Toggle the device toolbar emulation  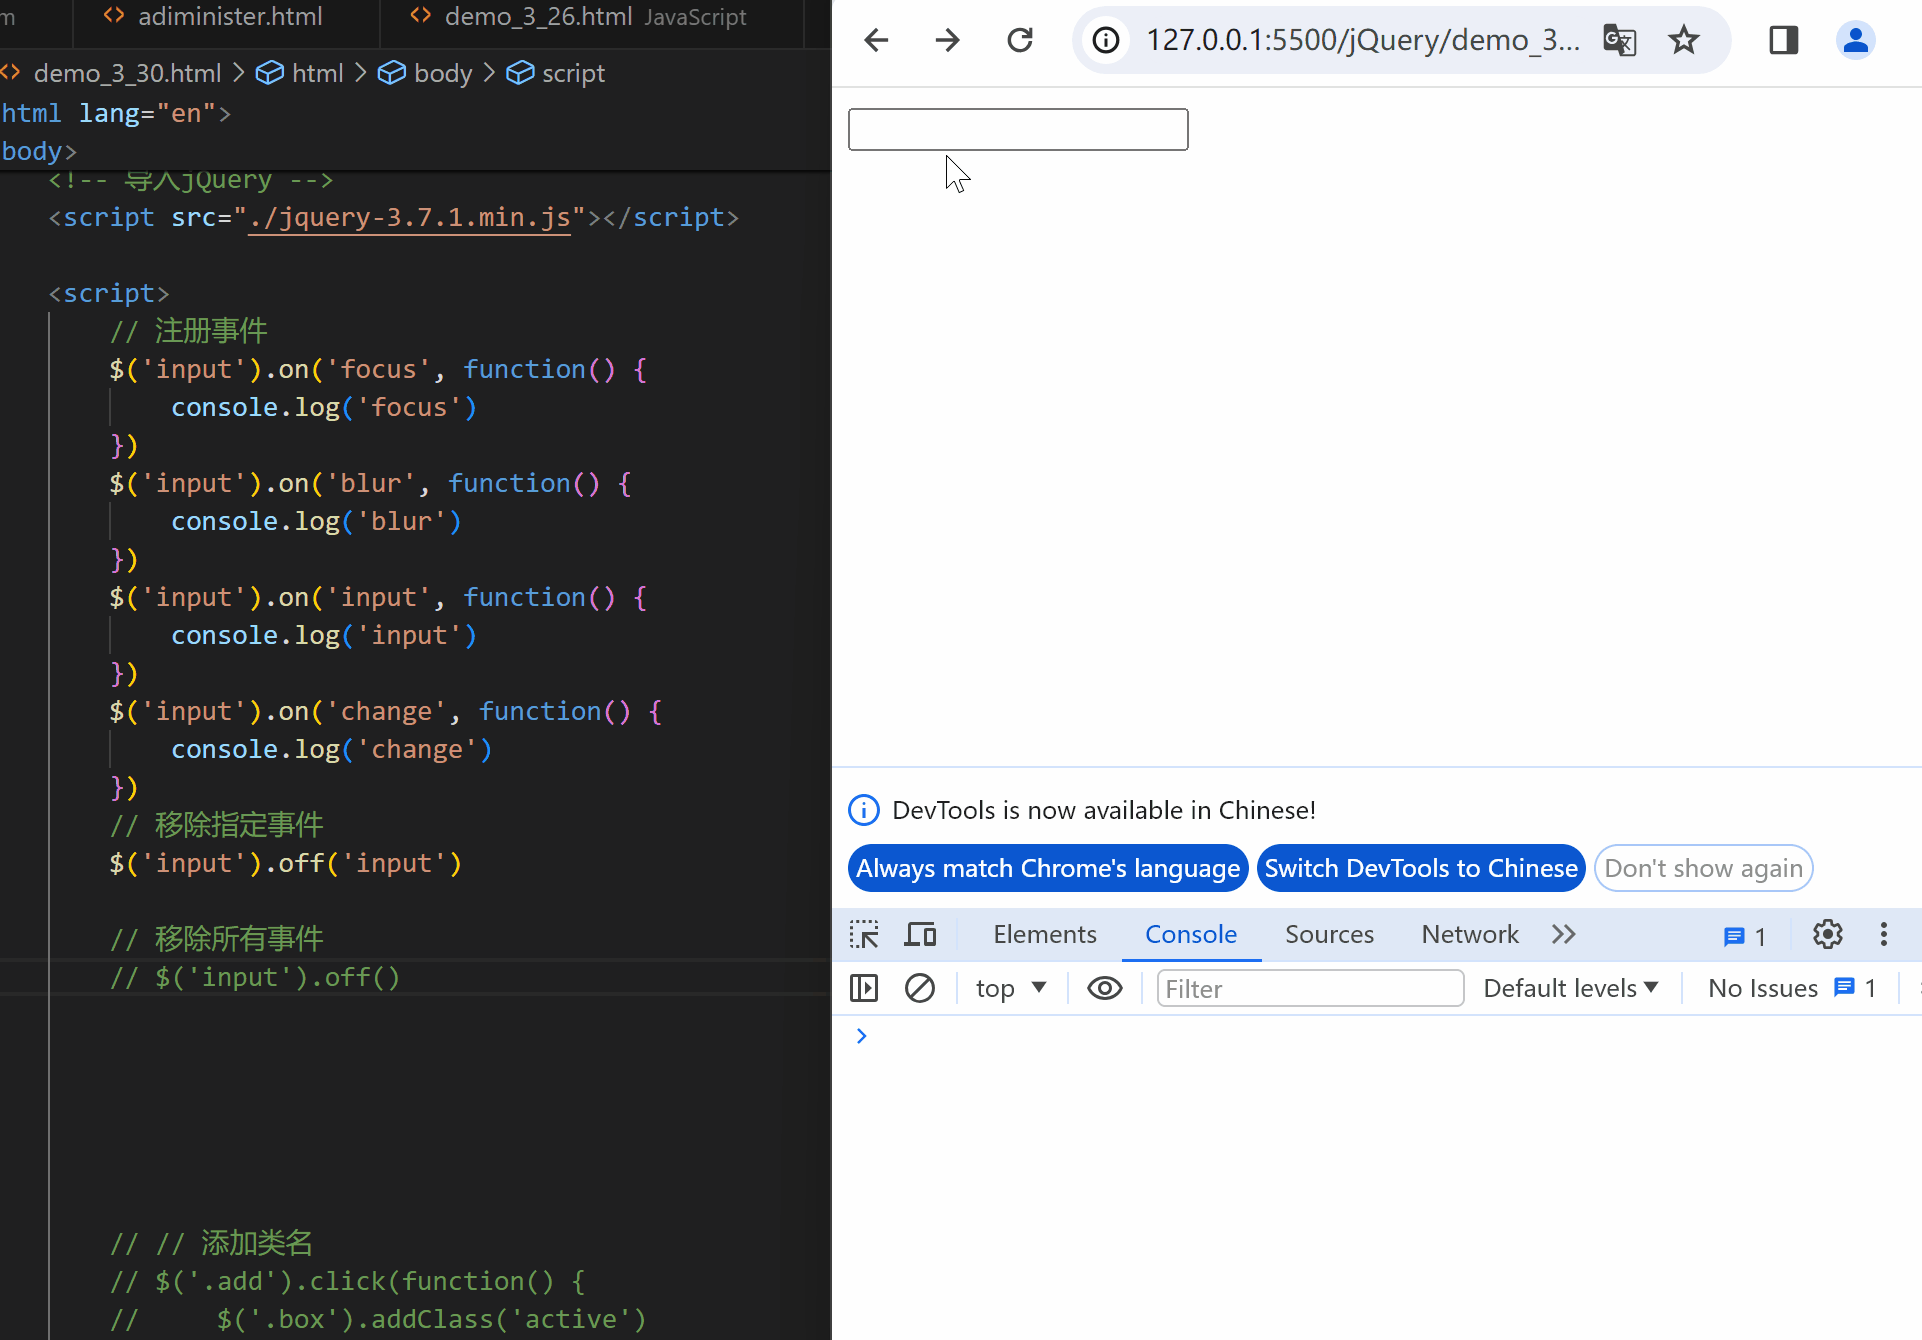tap(920, 934)
